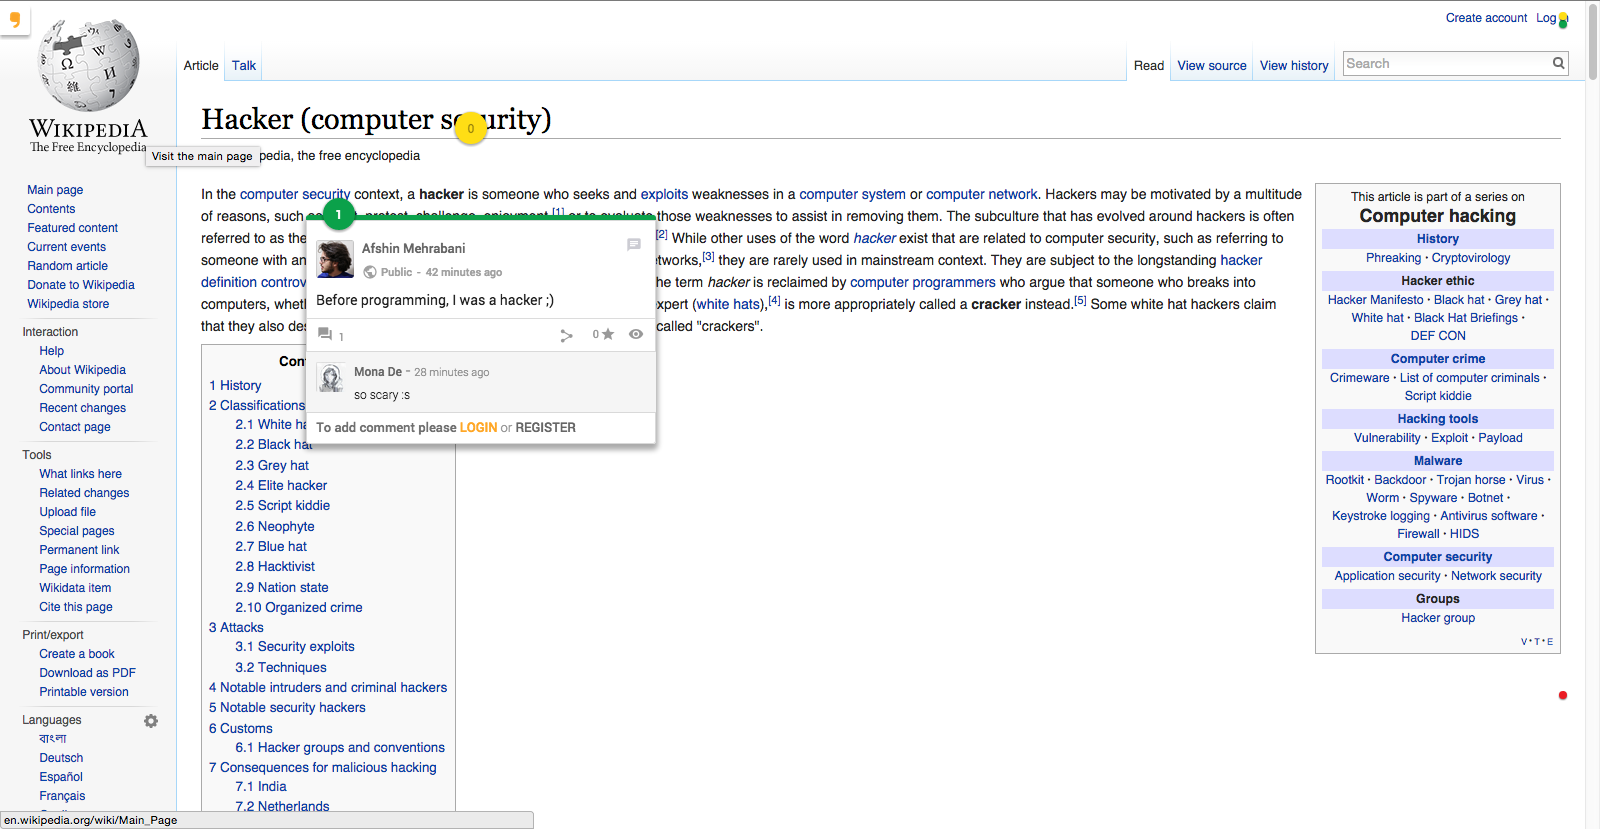Open the Random article link
The image size is (1600, 829).
[x=67, y=266]
